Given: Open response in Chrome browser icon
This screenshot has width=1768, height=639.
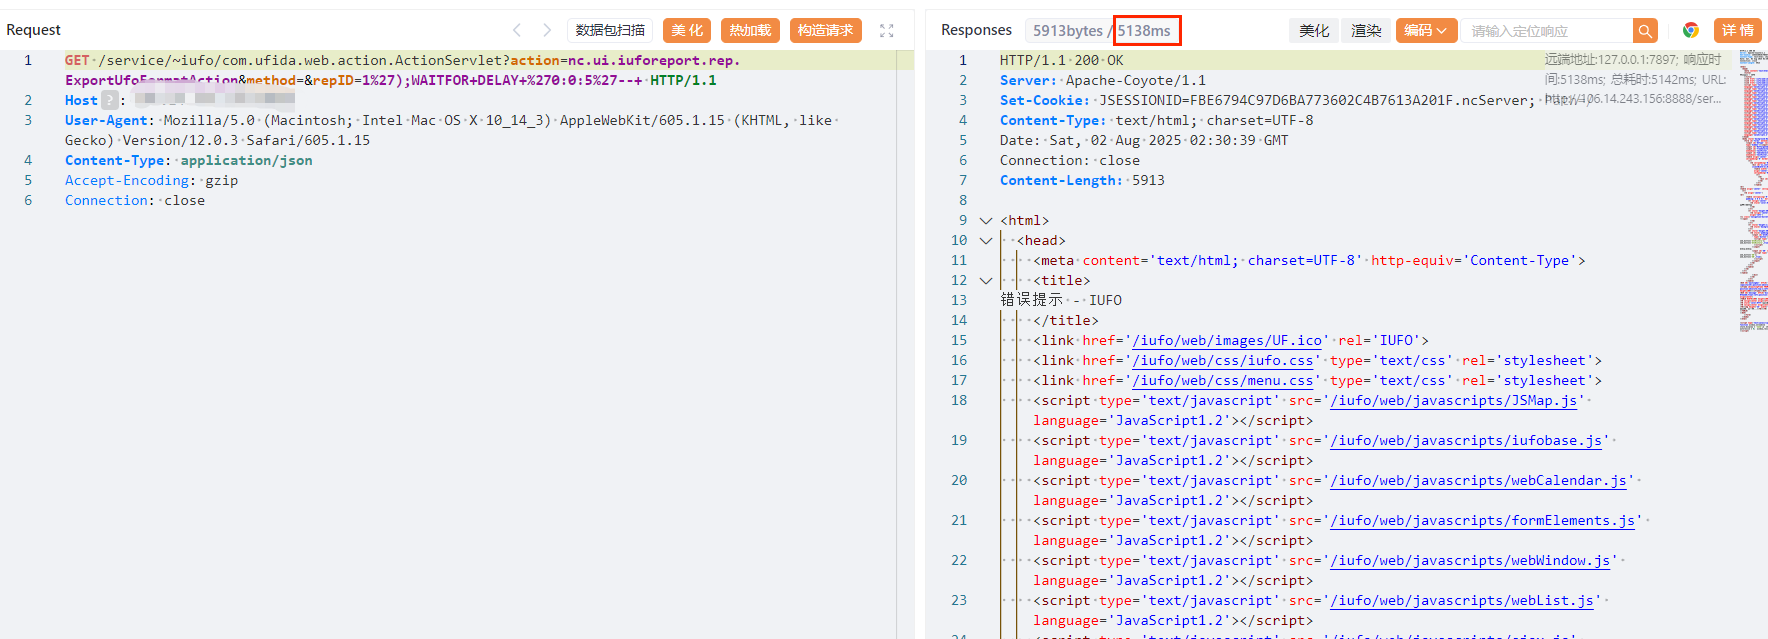Looking at the screenshot, I should point(1691,31).
